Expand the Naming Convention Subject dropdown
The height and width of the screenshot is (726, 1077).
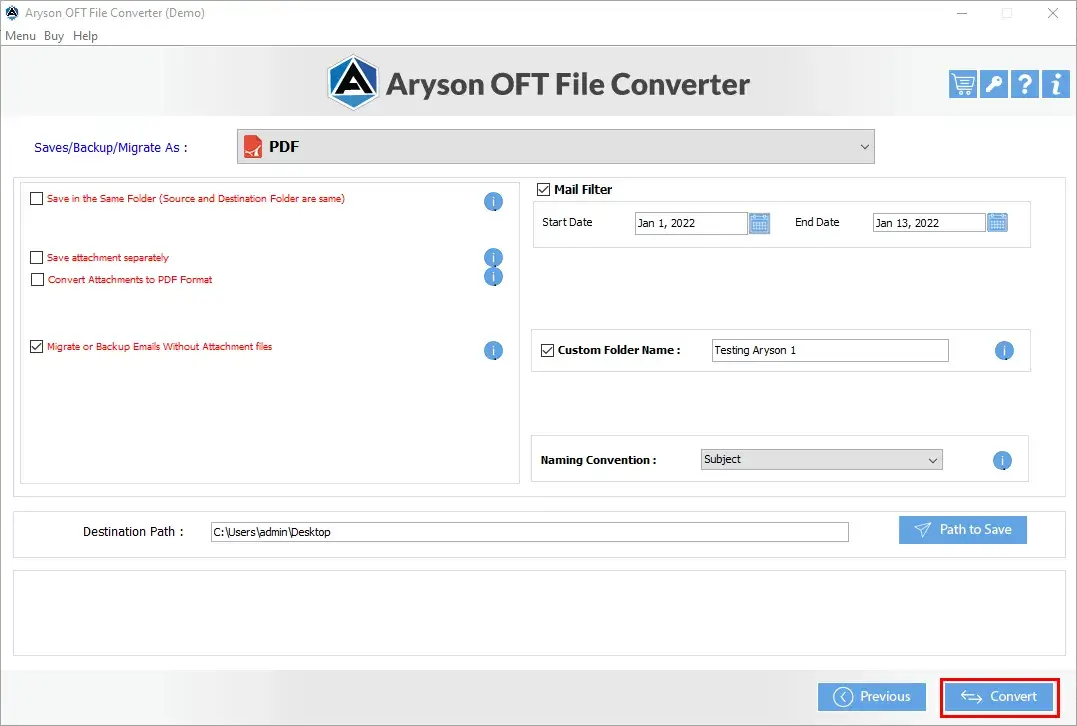tap(821, 460)
